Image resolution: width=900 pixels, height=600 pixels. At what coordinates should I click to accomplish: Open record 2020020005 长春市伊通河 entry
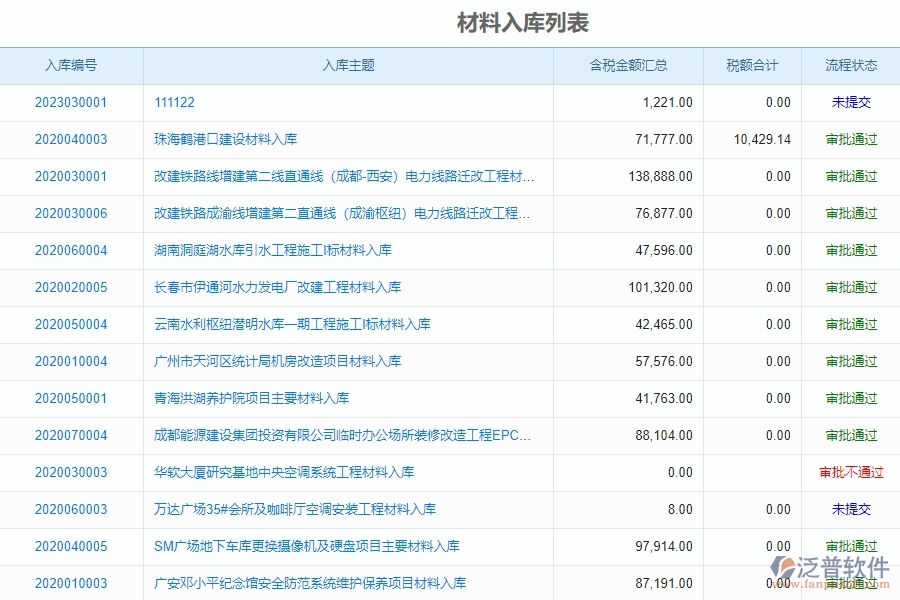pyautogui.click(x=71, y=288)
